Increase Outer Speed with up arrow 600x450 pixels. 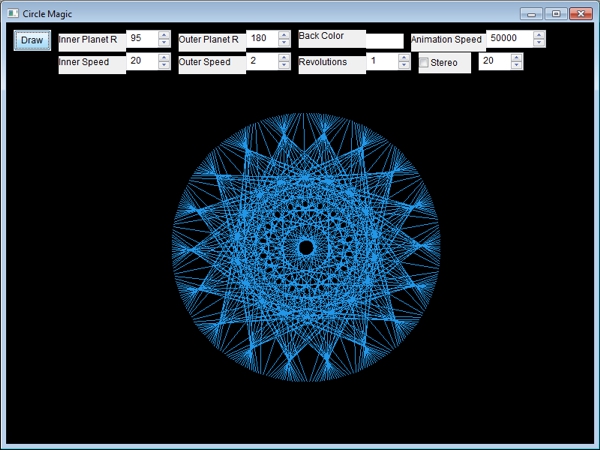(284, 57)
